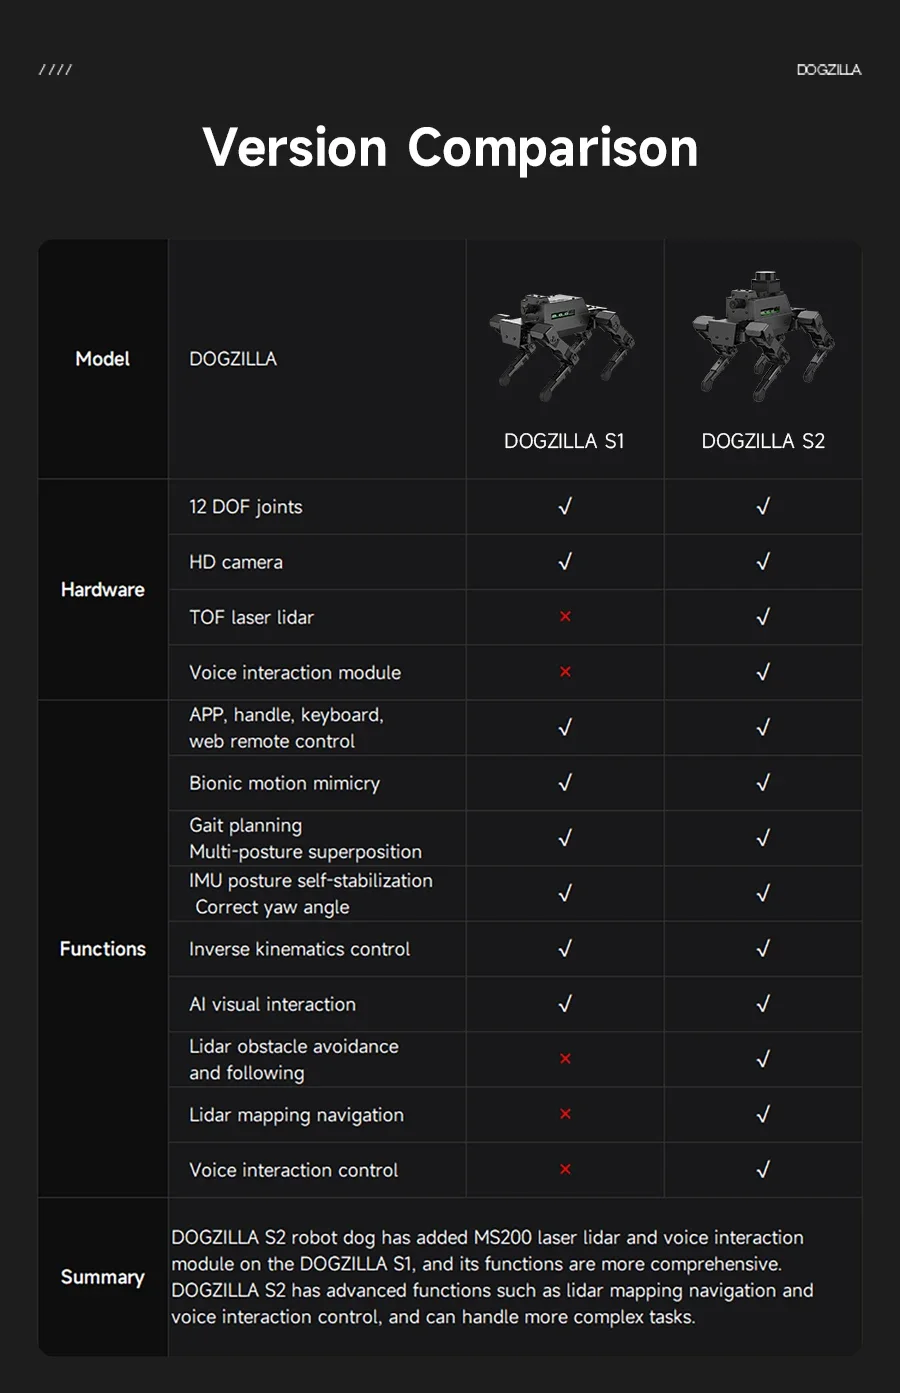Click S1 red cross for Voice interaction module
Image resolution: width=900 pixels, height=1393 pixels.
pyautogui.click(x=565, y=672)
